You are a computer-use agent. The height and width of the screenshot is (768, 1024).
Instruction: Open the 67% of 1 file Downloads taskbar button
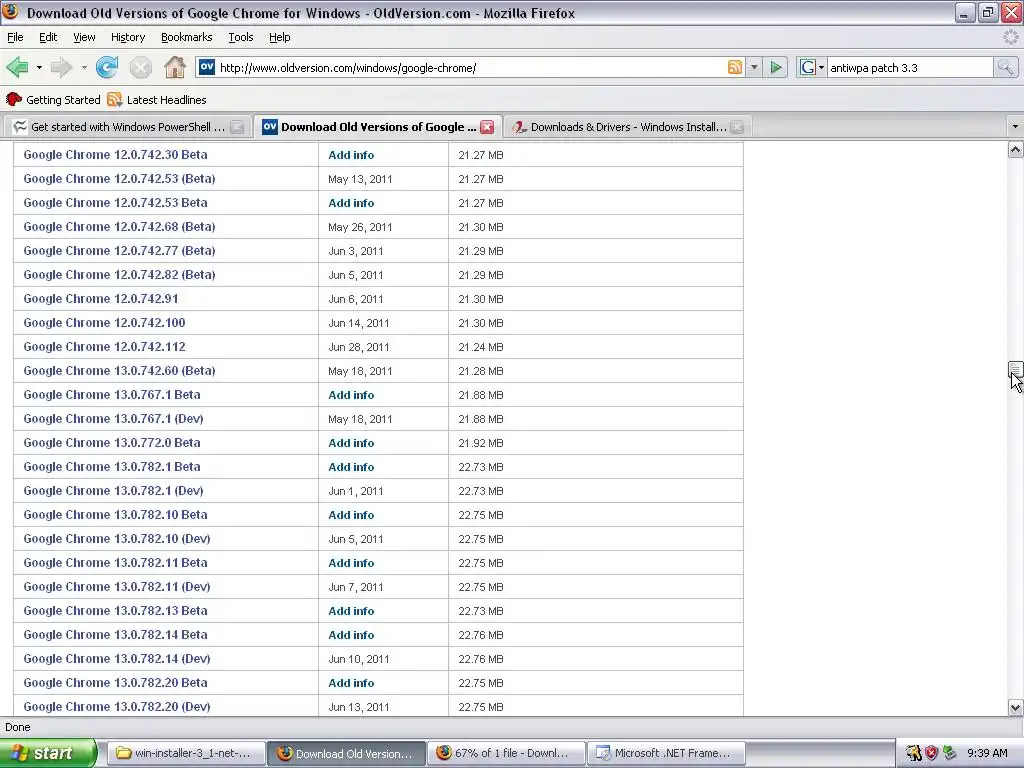pos(506,753)
